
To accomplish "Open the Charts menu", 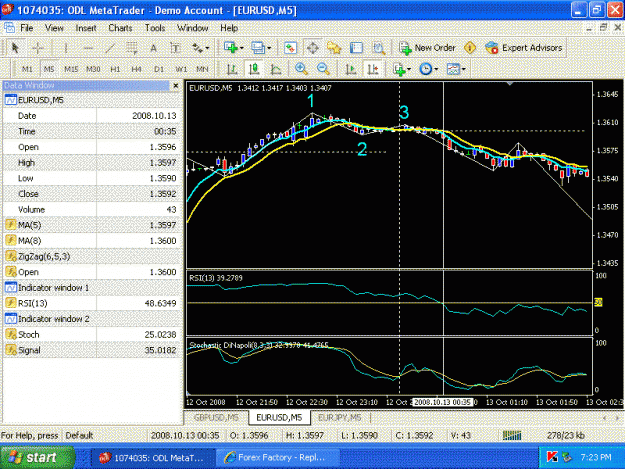I will [x=120, y=28].
